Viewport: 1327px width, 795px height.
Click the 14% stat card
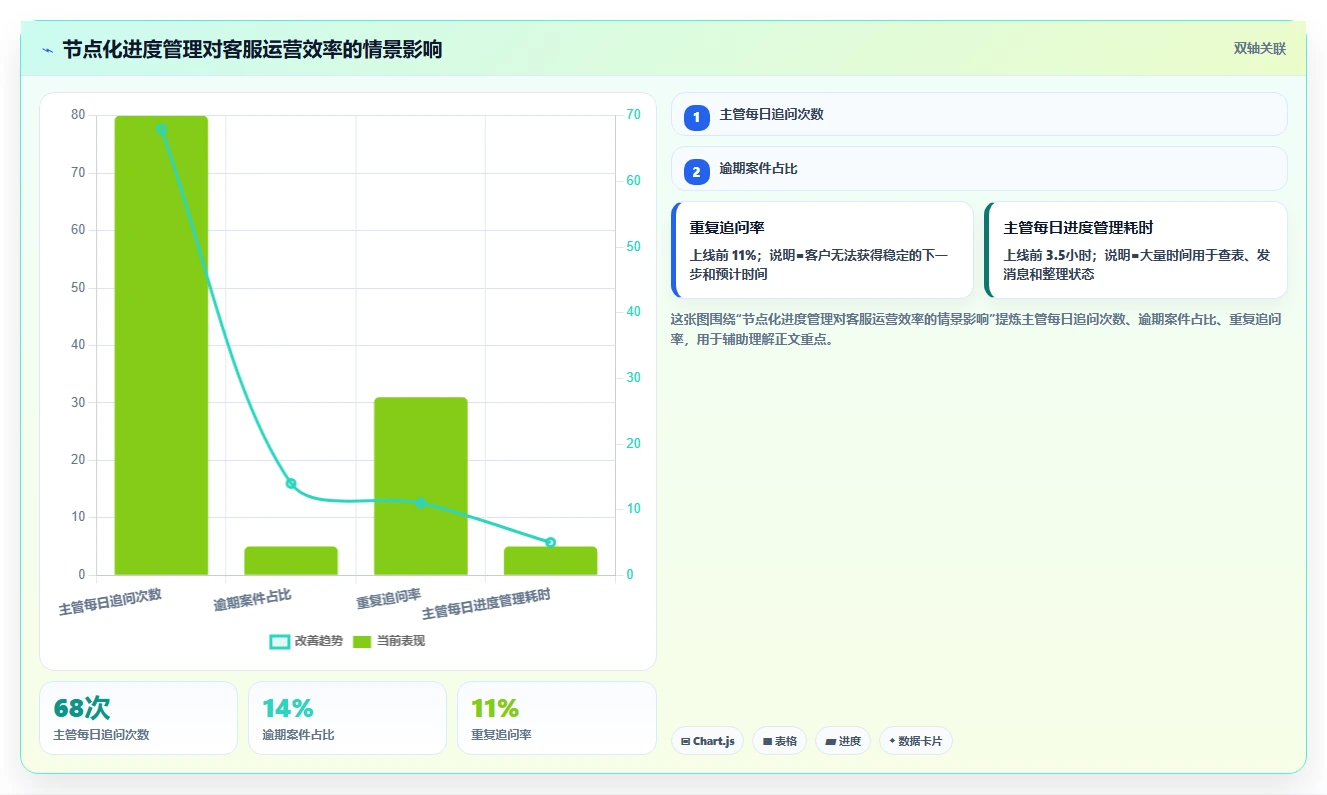(x=347, y=718)
